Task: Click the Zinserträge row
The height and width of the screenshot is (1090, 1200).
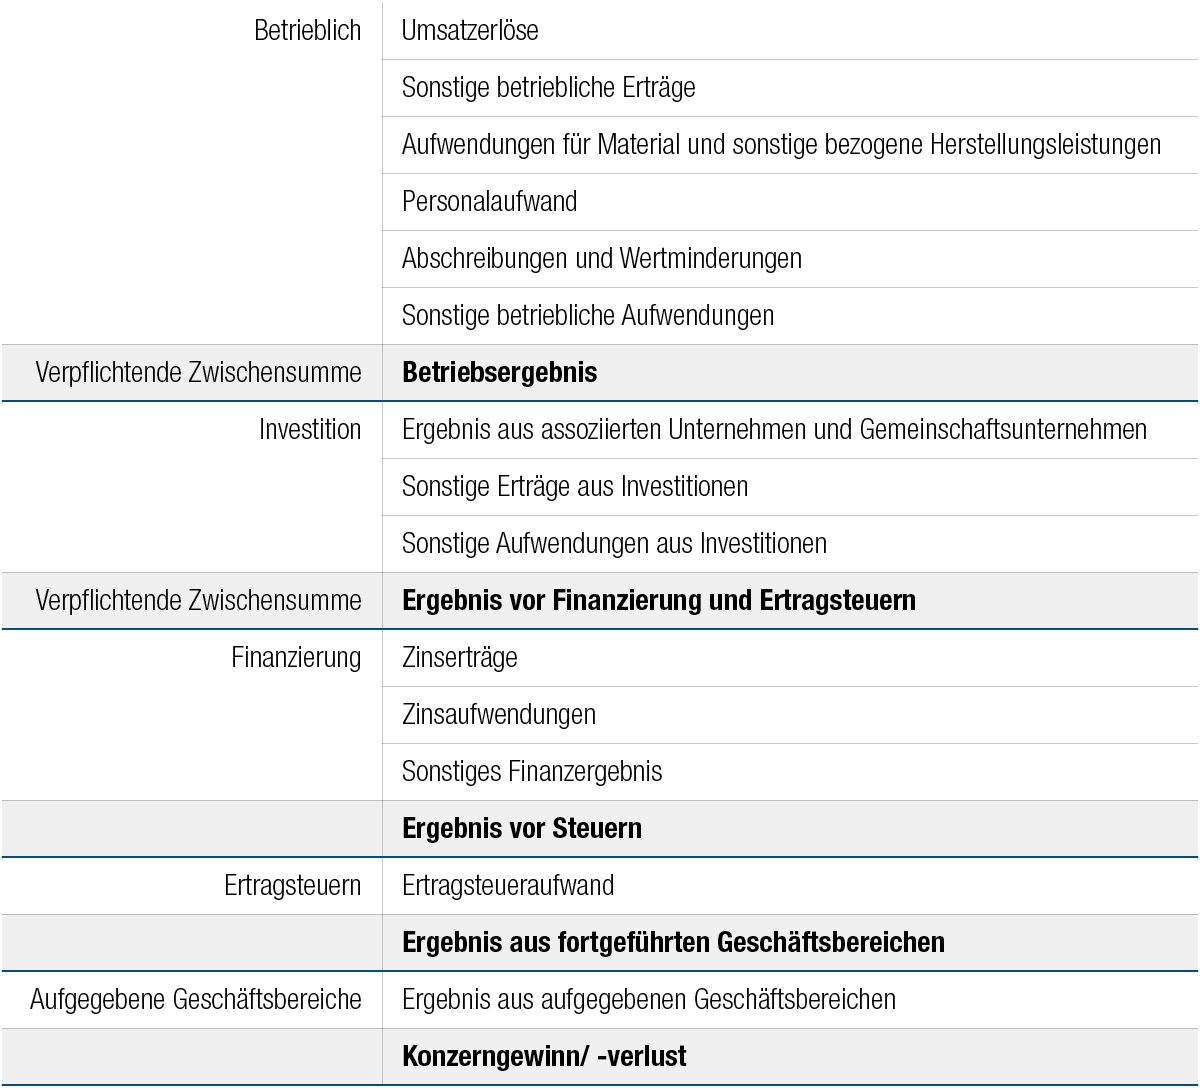Action: [x=459, y=658]
